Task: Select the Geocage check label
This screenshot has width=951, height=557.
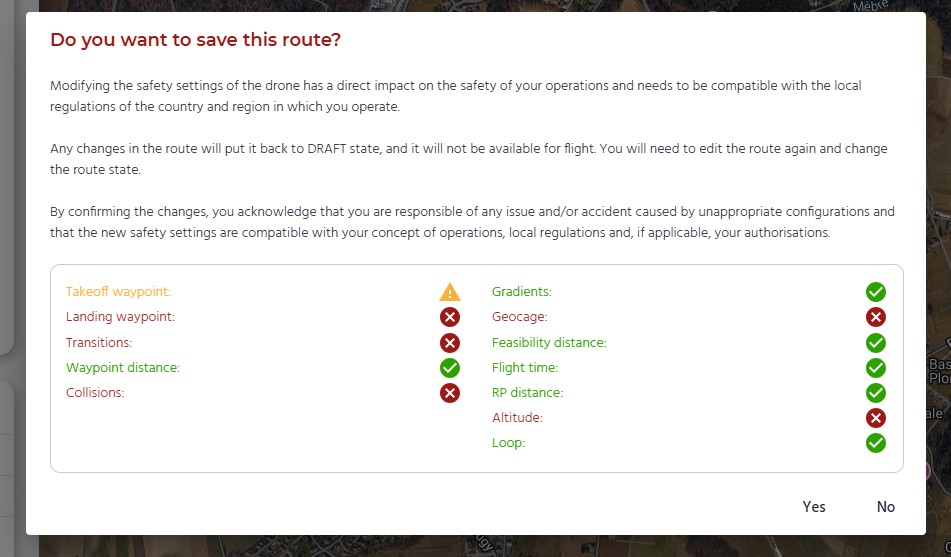Action: (x=519, y=317)
